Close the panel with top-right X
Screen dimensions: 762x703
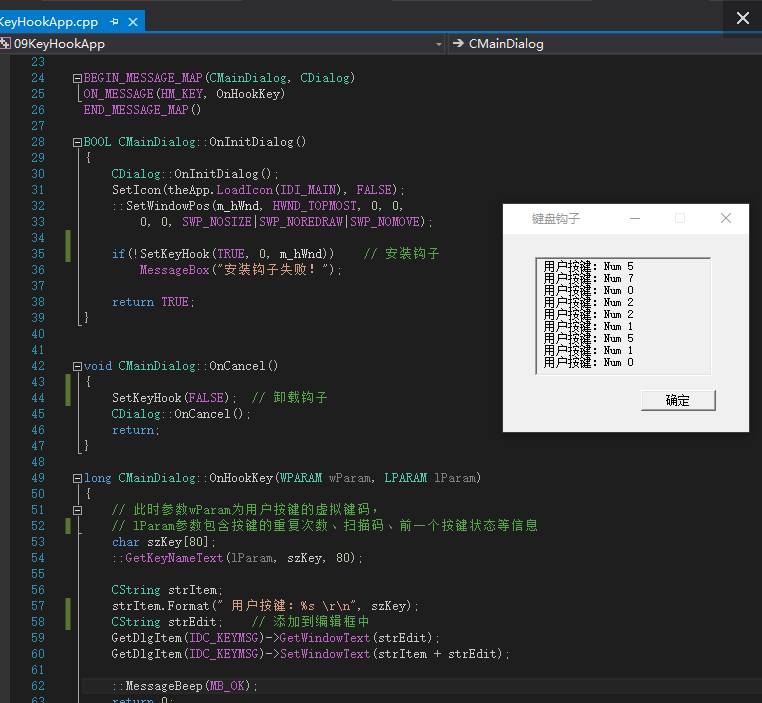[742, 18]
